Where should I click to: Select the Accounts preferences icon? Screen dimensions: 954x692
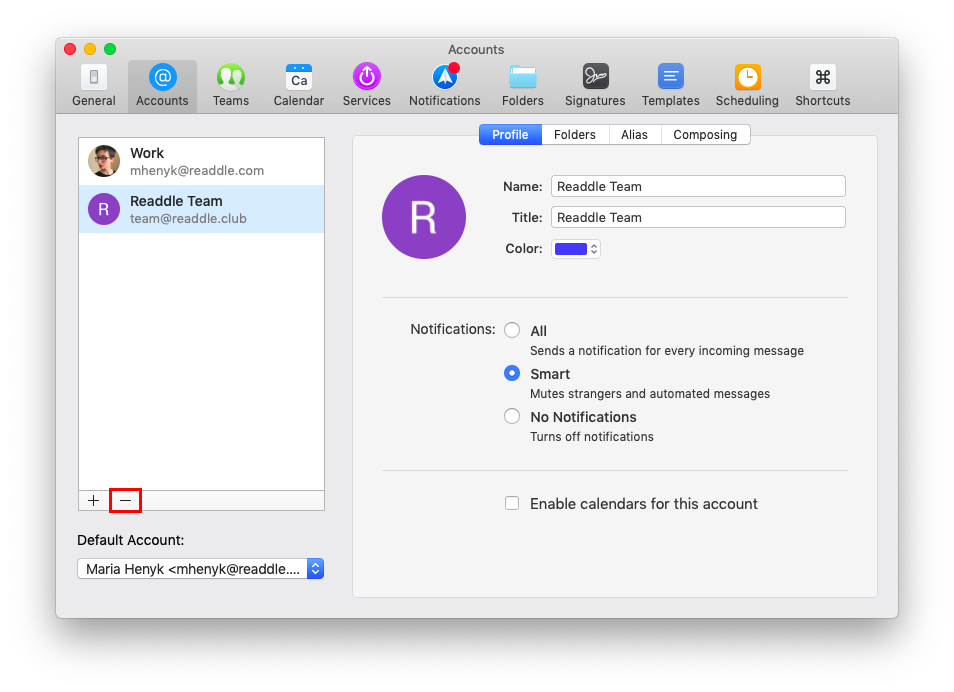pyautogui.click(x=162, y=86)
